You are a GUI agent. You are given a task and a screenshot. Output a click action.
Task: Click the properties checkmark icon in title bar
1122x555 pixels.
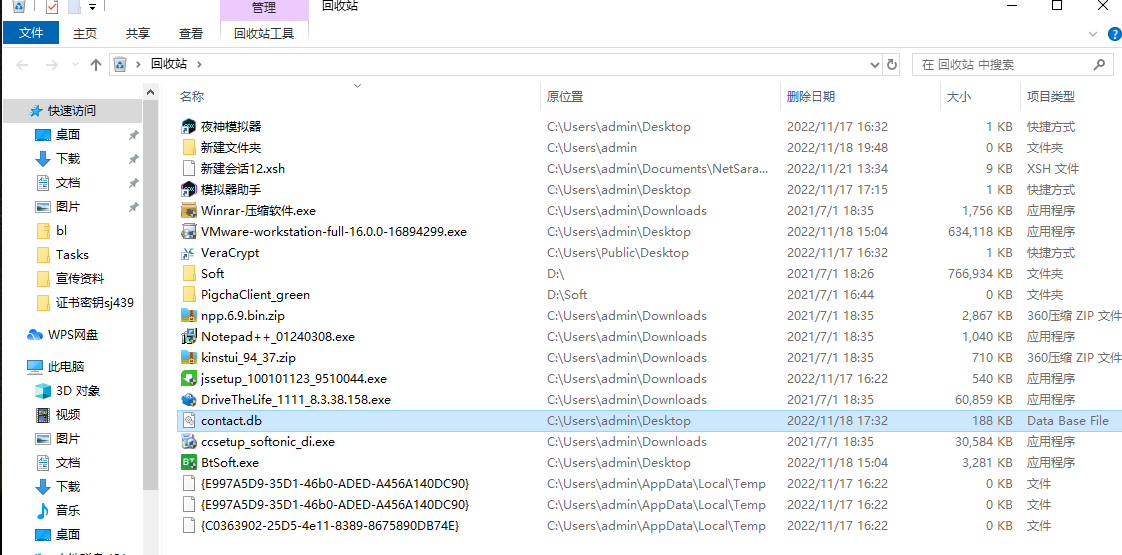[x=52, y=7]
